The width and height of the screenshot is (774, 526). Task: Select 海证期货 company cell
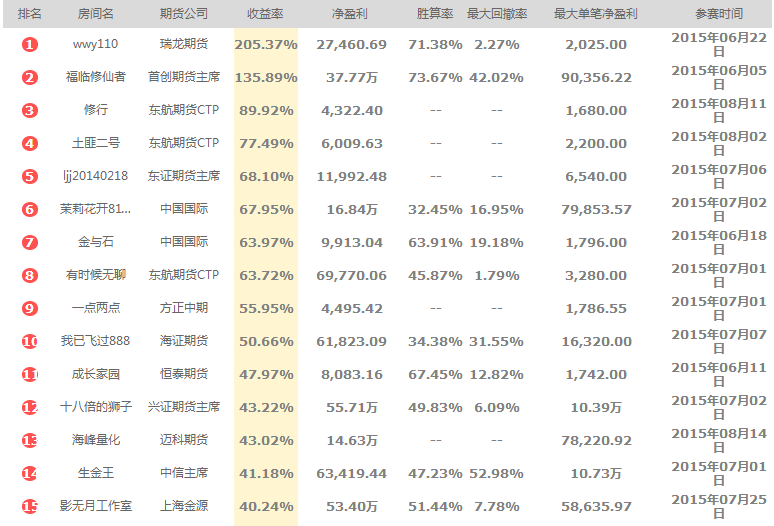tap(184, 341)
